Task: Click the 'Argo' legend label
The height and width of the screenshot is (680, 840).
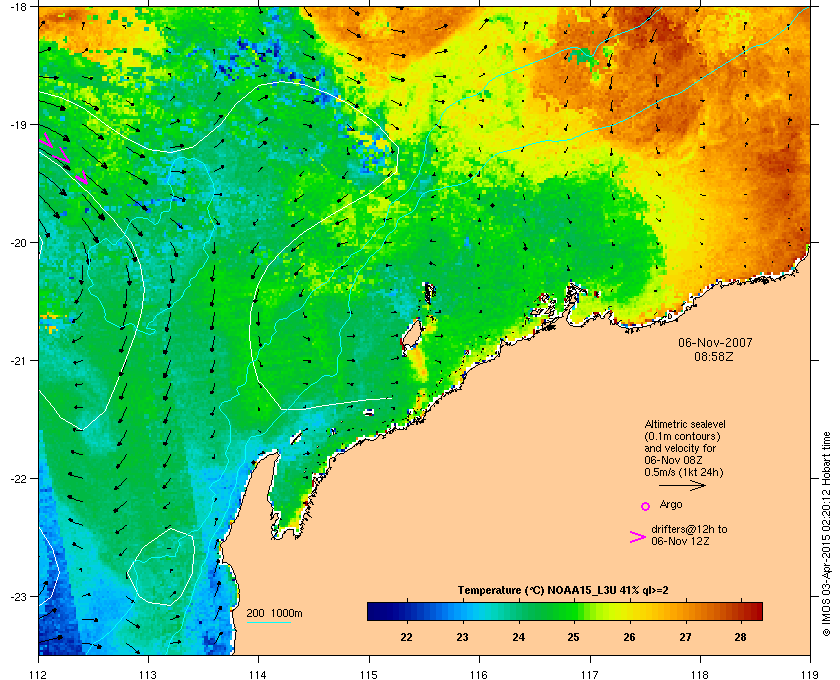Action: tap(671, 505)
